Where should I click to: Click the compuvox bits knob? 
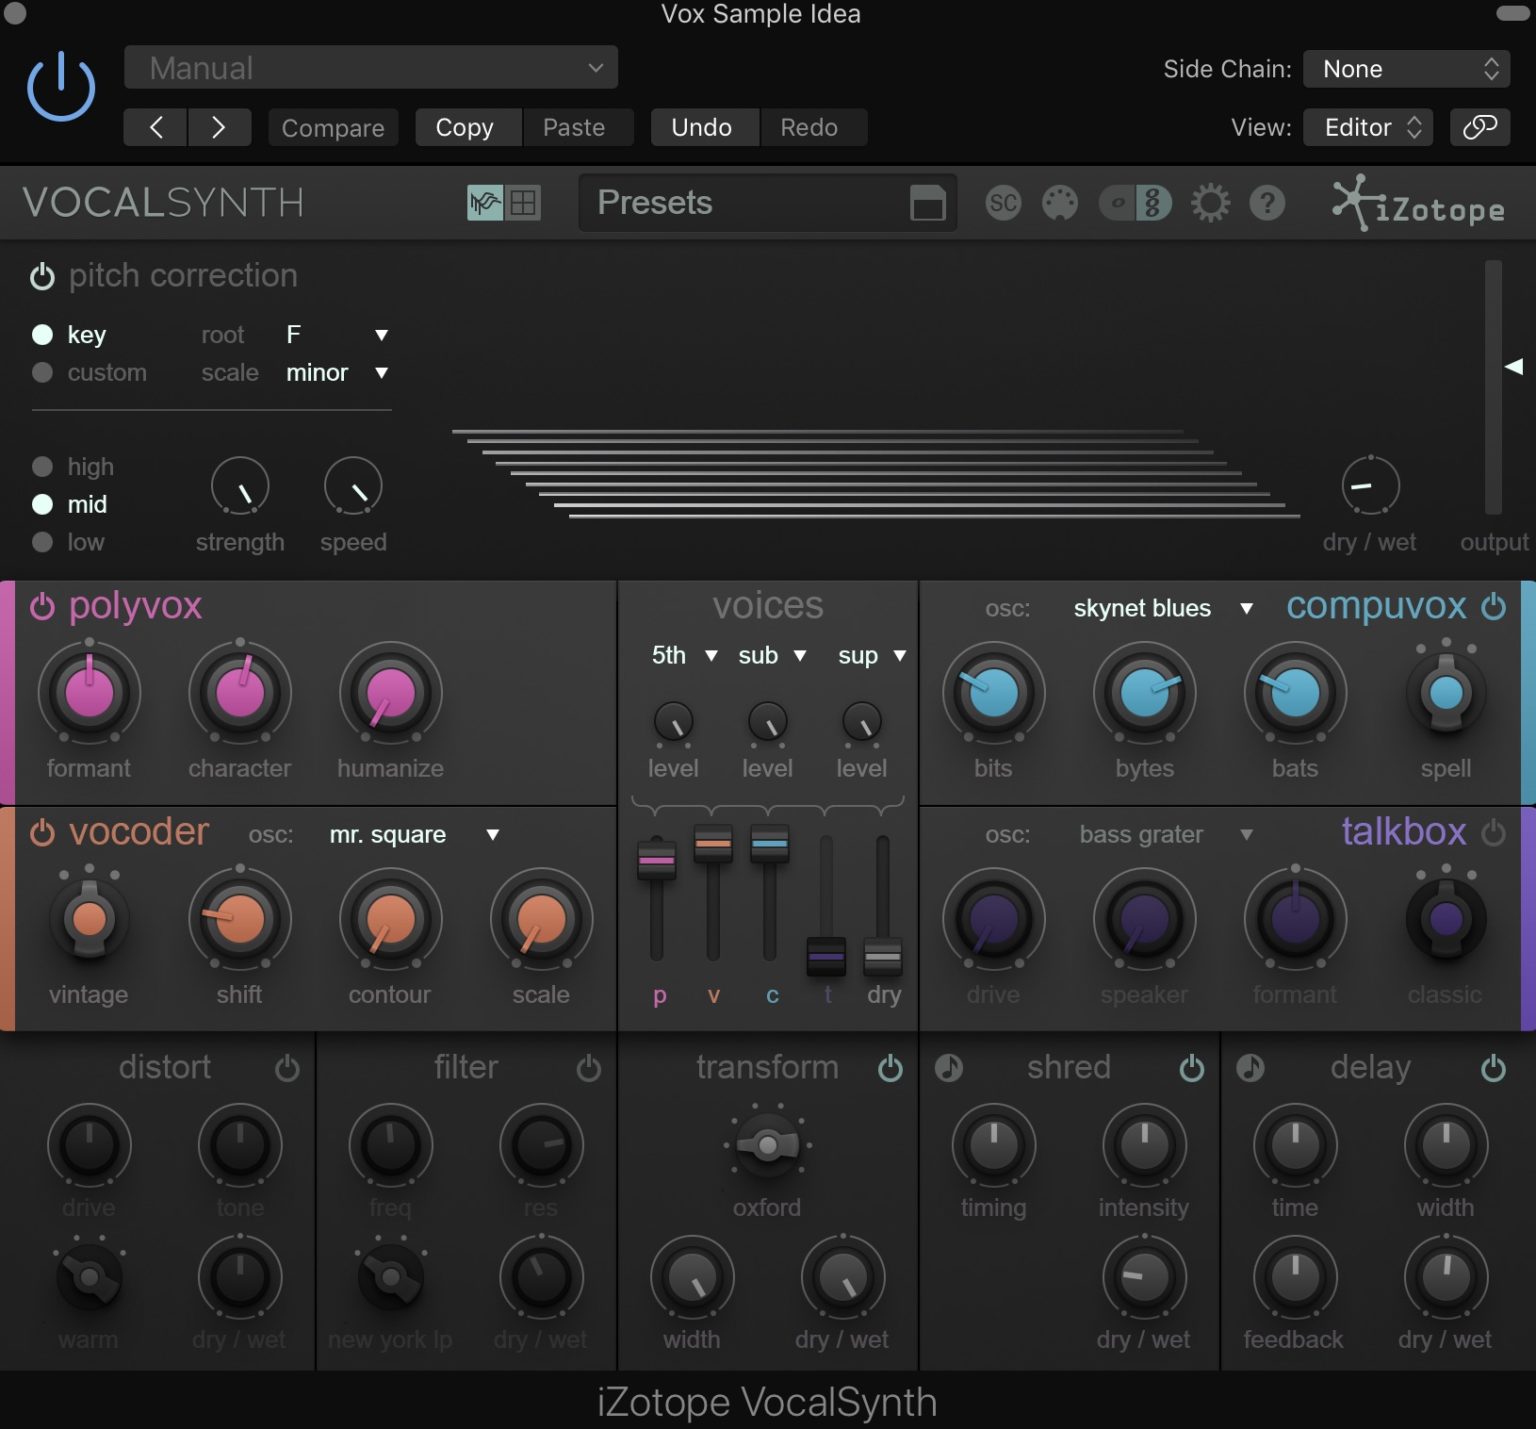[x=993, y=692]
